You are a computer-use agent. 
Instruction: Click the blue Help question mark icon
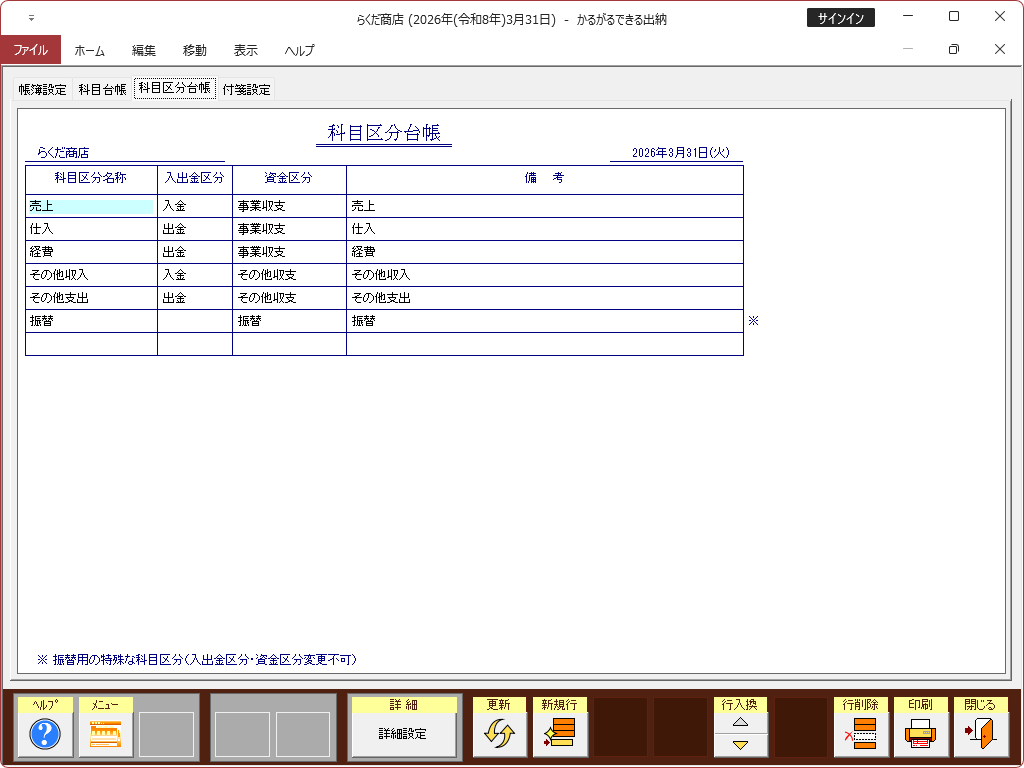pos(46,735)
